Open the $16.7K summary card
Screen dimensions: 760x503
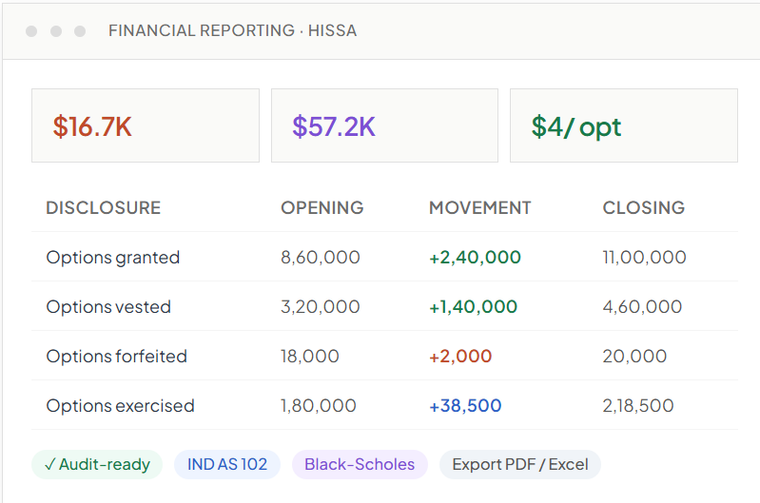(x=145, y=126)
